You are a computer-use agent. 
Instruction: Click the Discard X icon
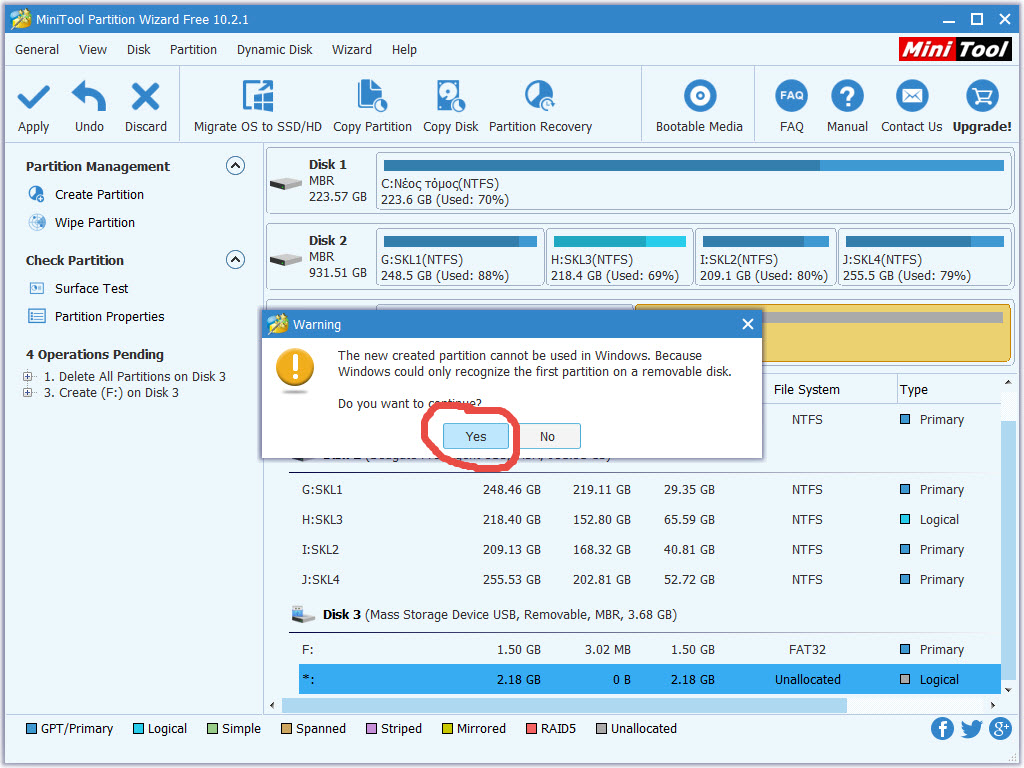point(146,98)
